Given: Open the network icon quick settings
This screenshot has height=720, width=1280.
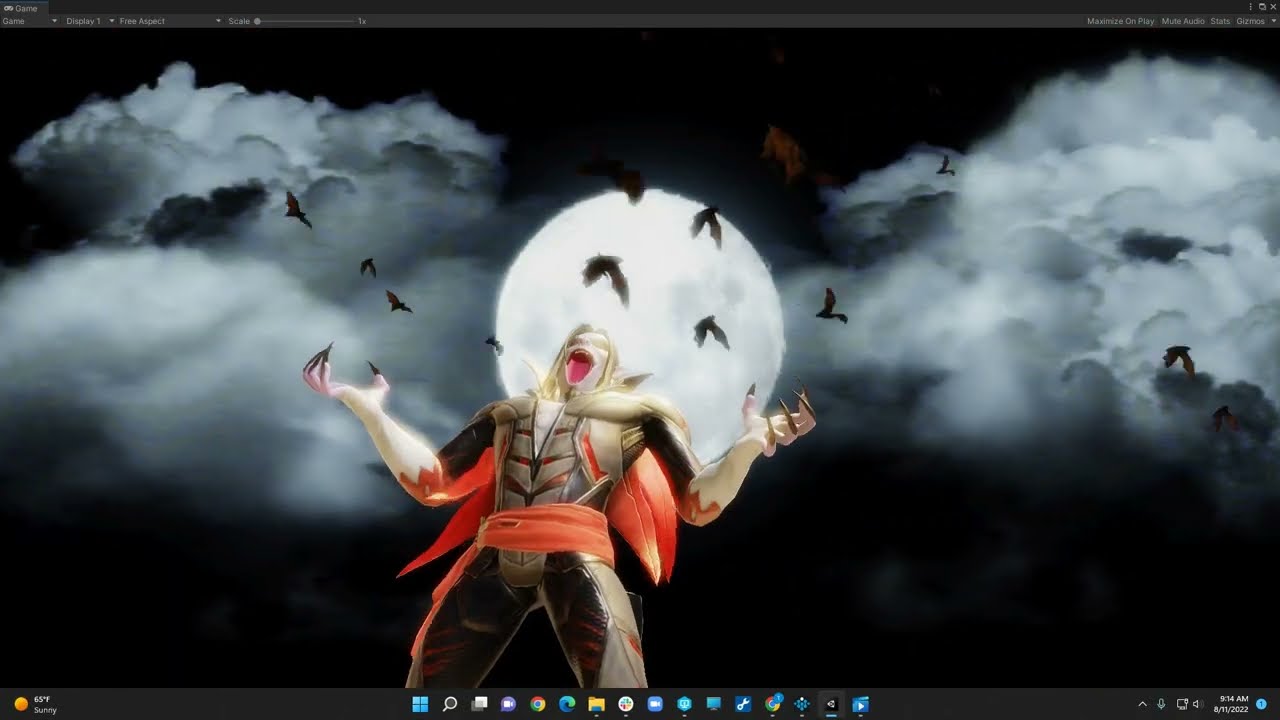Looking at the screenshot, I should tap(1182, 704).
